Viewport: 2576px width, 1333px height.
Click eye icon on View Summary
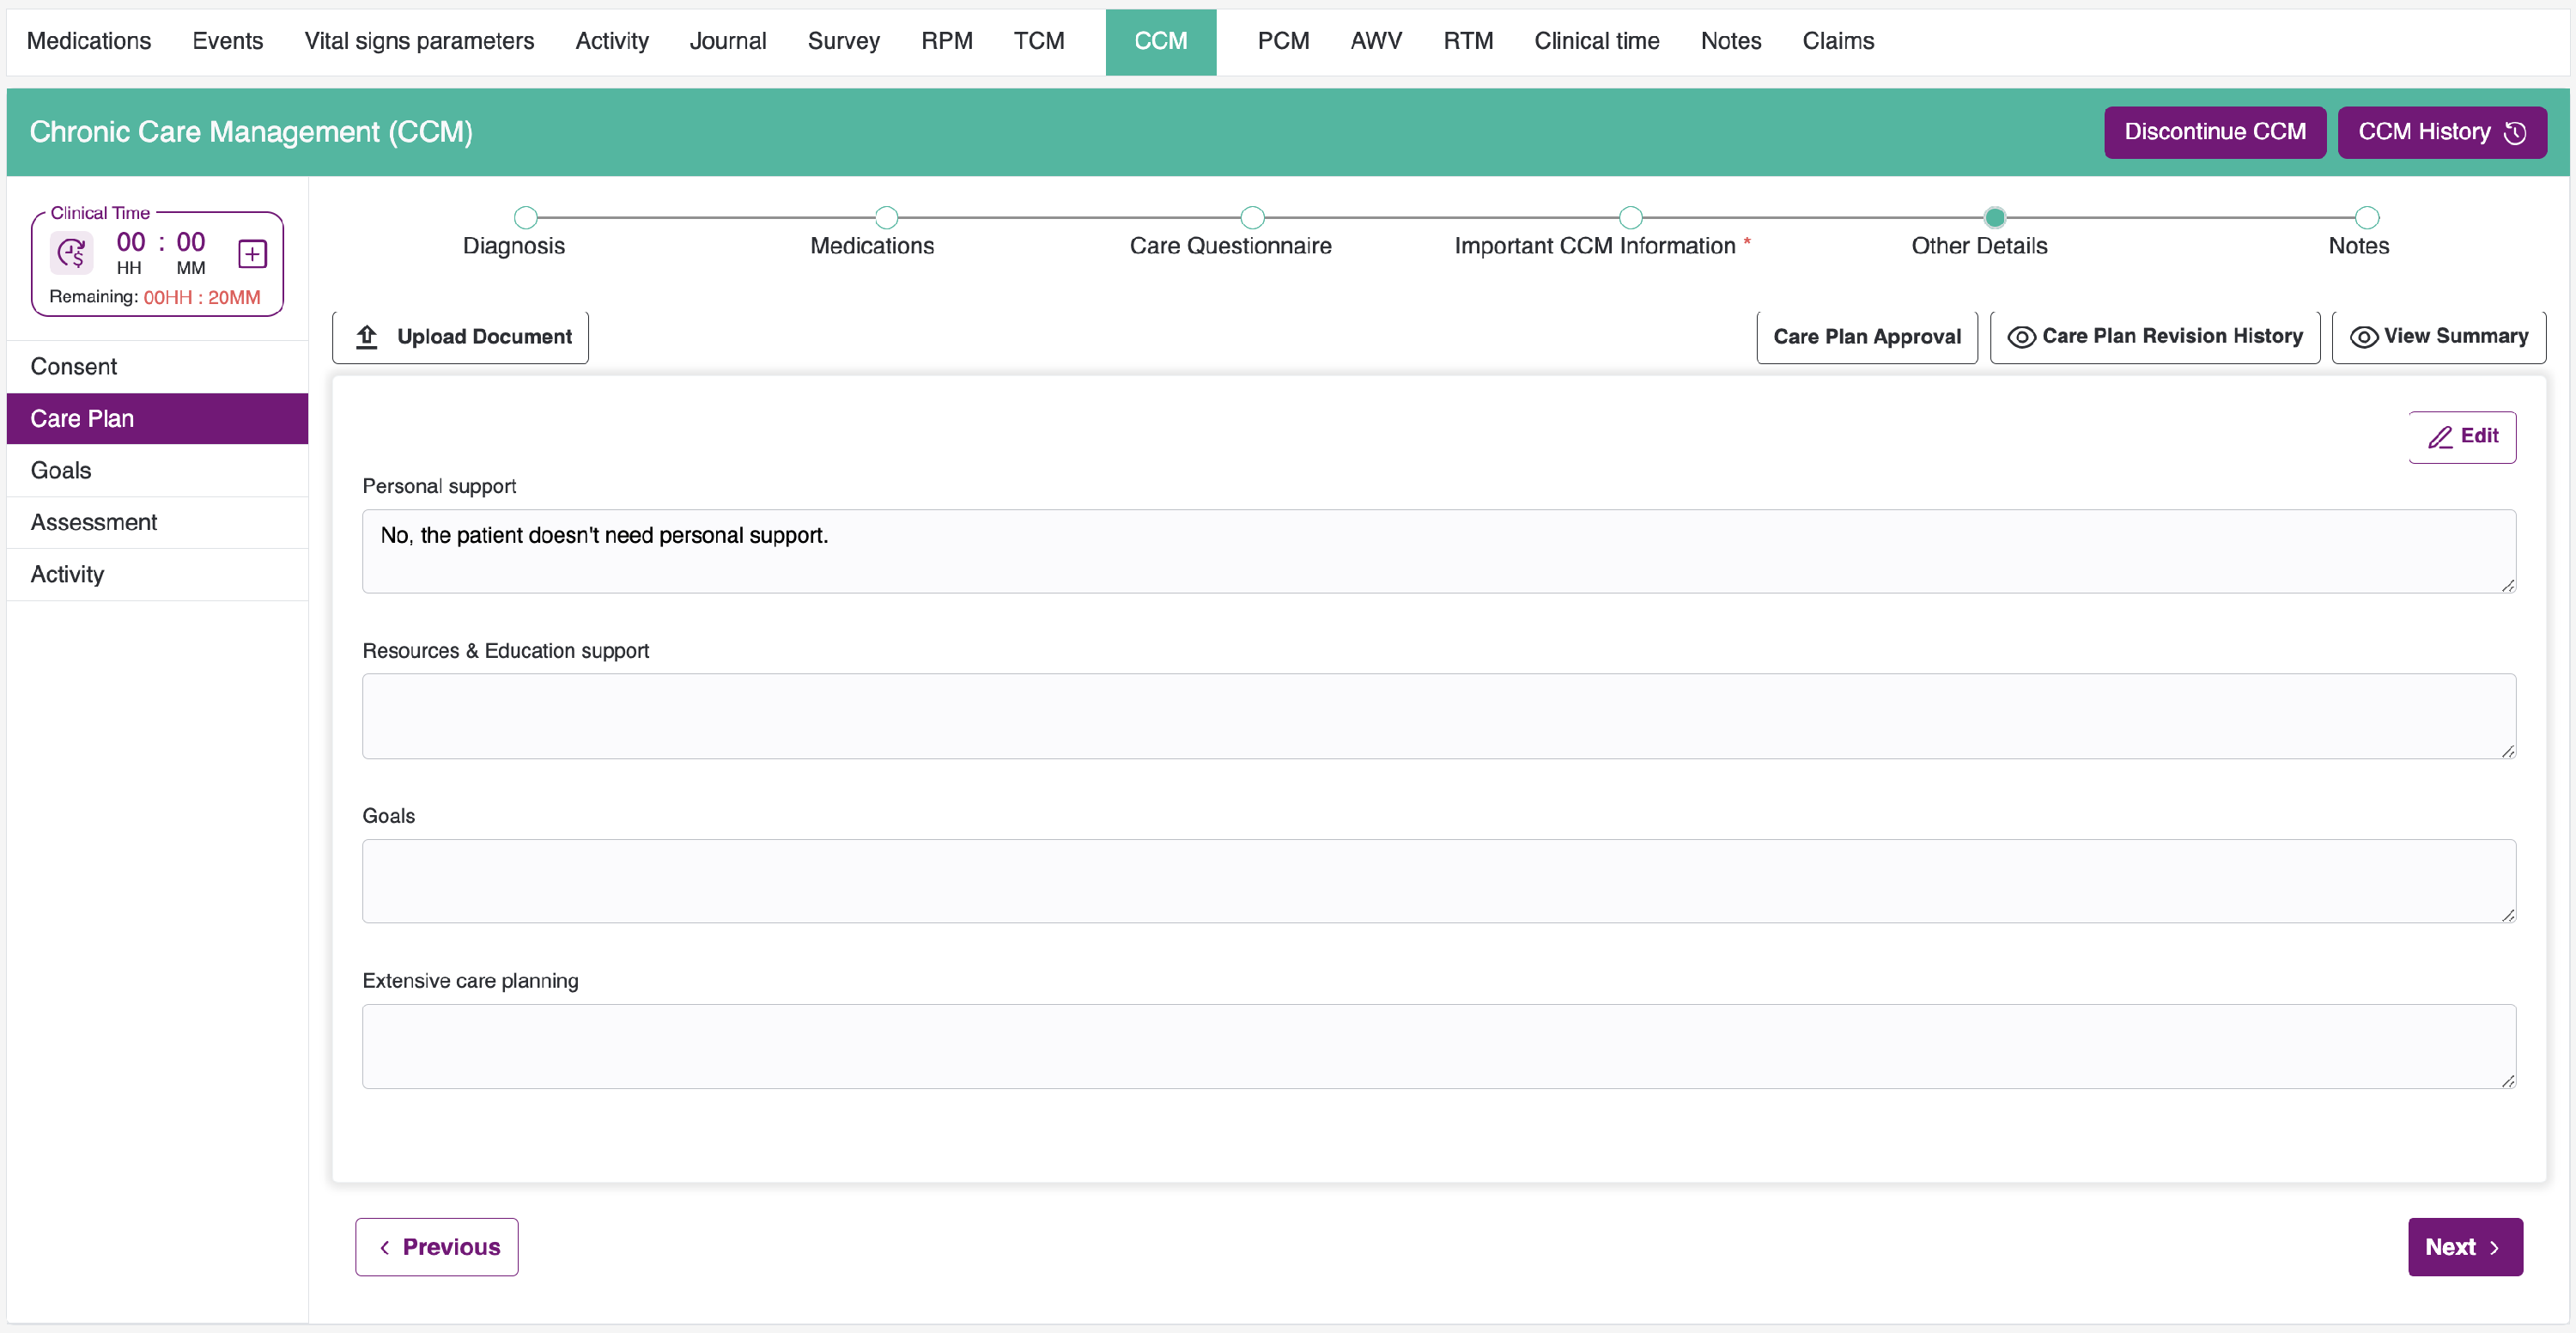coord(2363,337)
